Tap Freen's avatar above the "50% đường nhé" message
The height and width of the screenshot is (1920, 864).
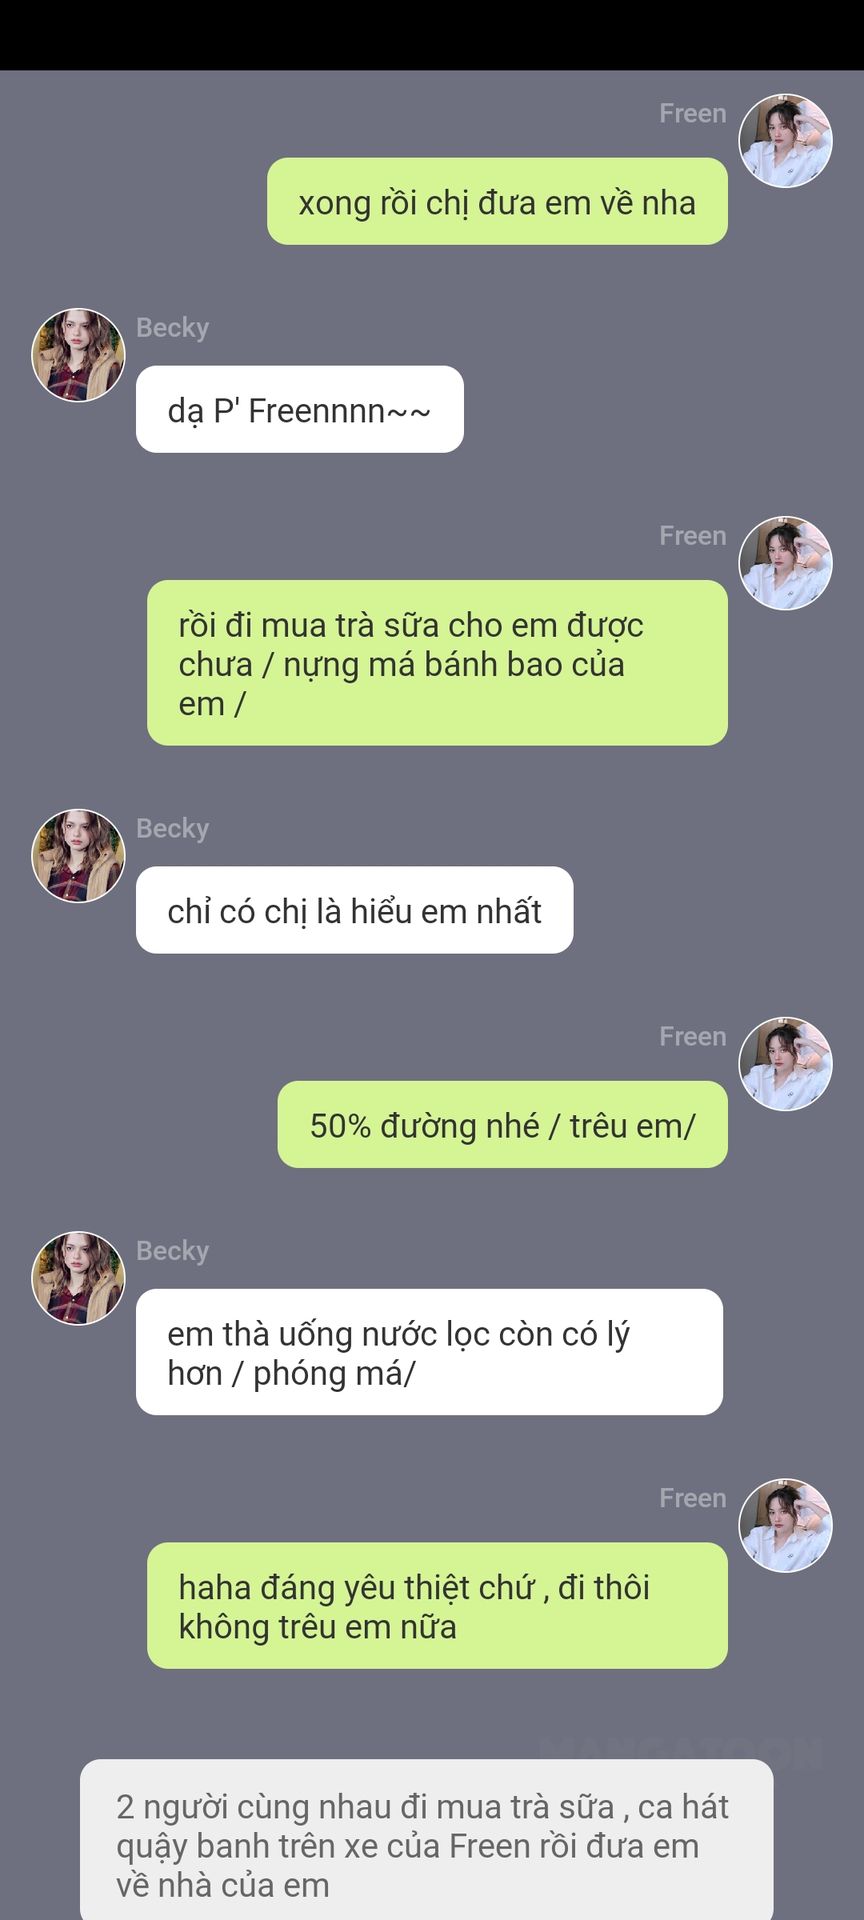(785, 1064)
